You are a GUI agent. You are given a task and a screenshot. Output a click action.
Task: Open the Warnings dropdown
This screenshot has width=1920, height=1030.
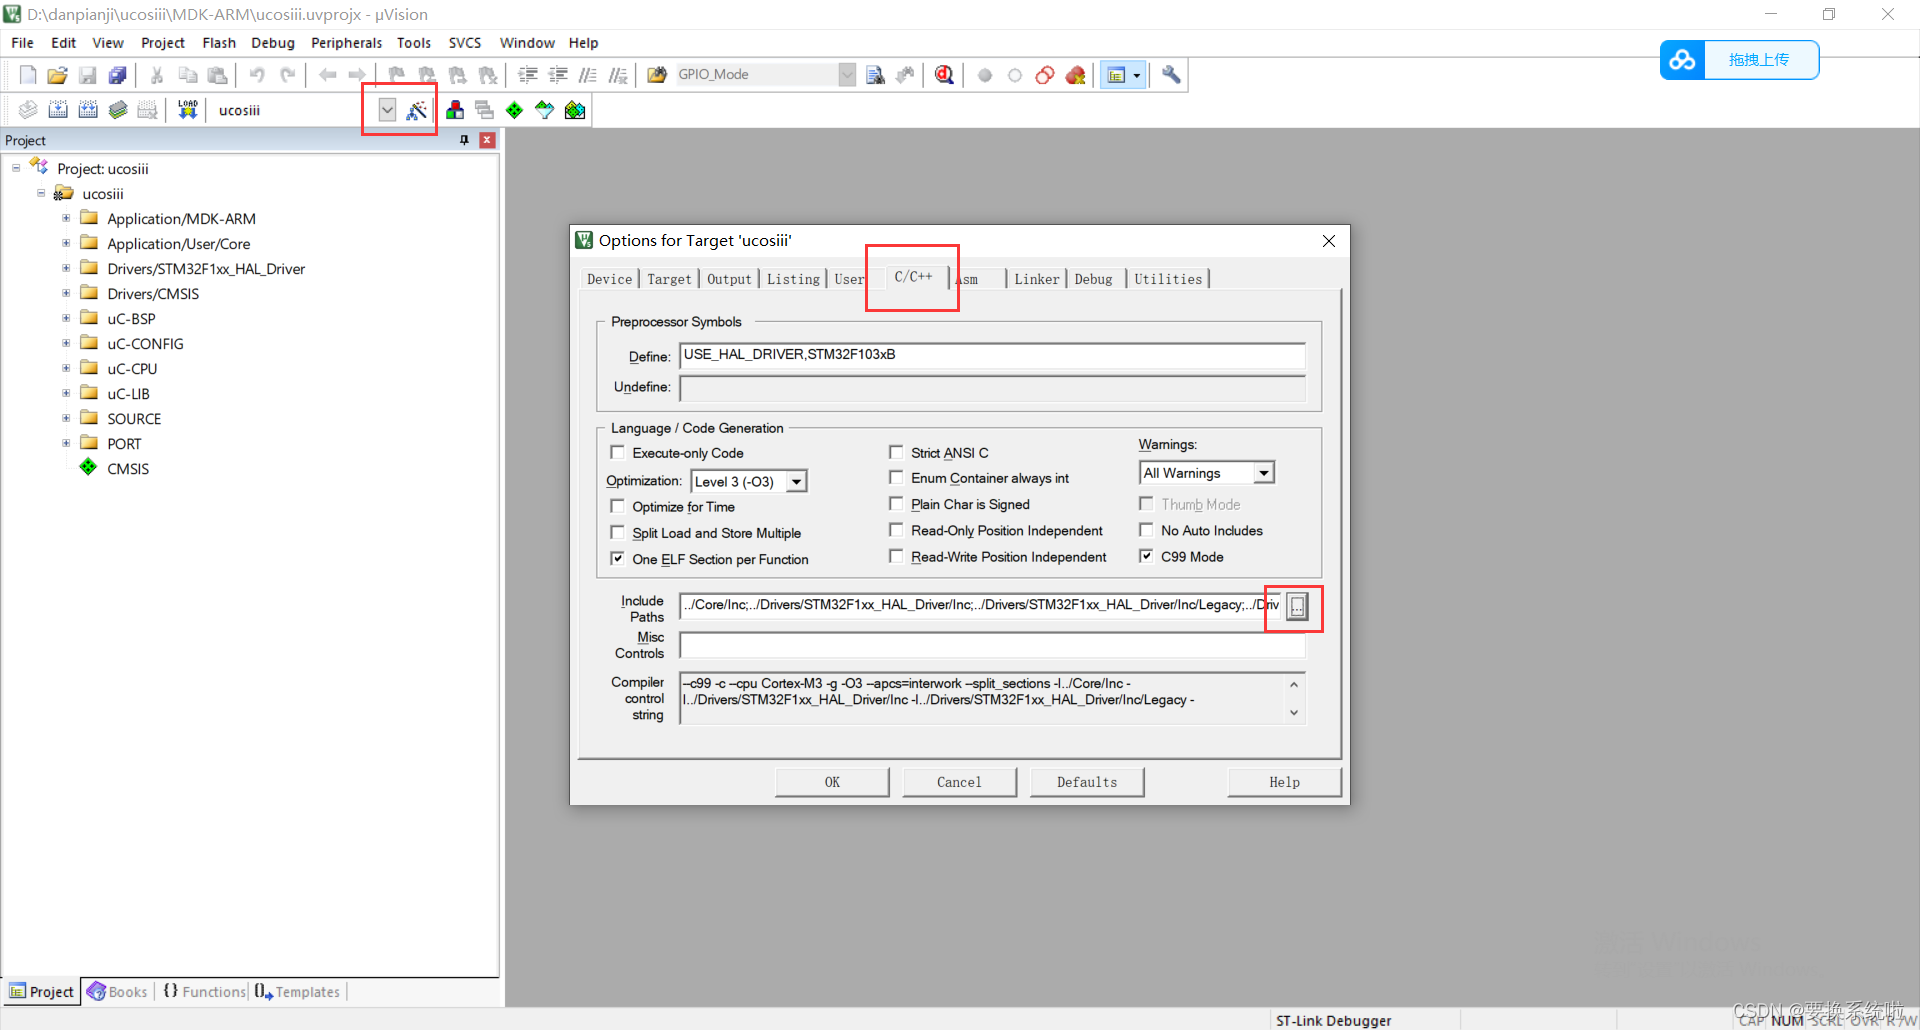[1264, 472]
